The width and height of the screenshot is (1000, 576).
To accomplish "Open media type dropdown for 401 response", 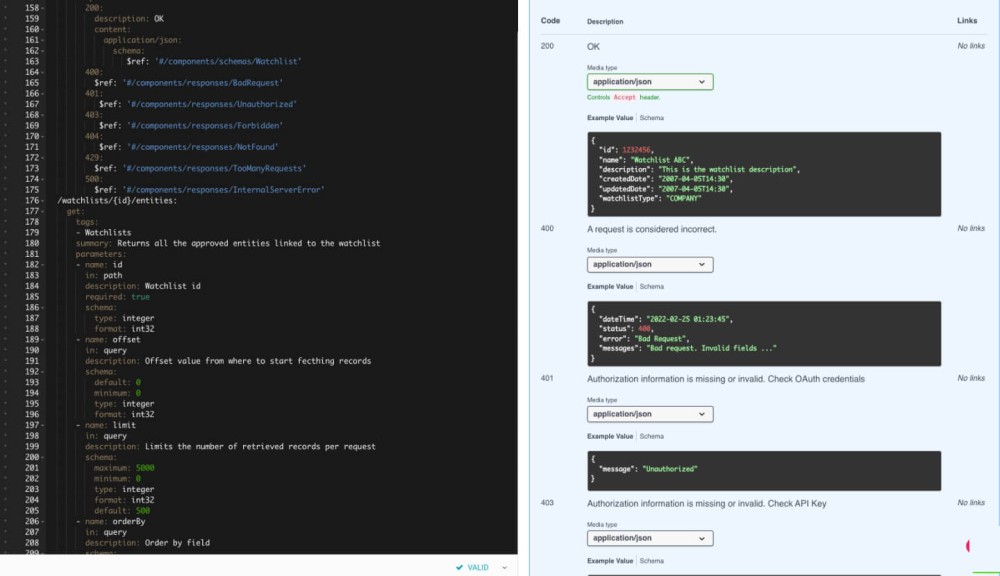I will [x=650, y=414].
